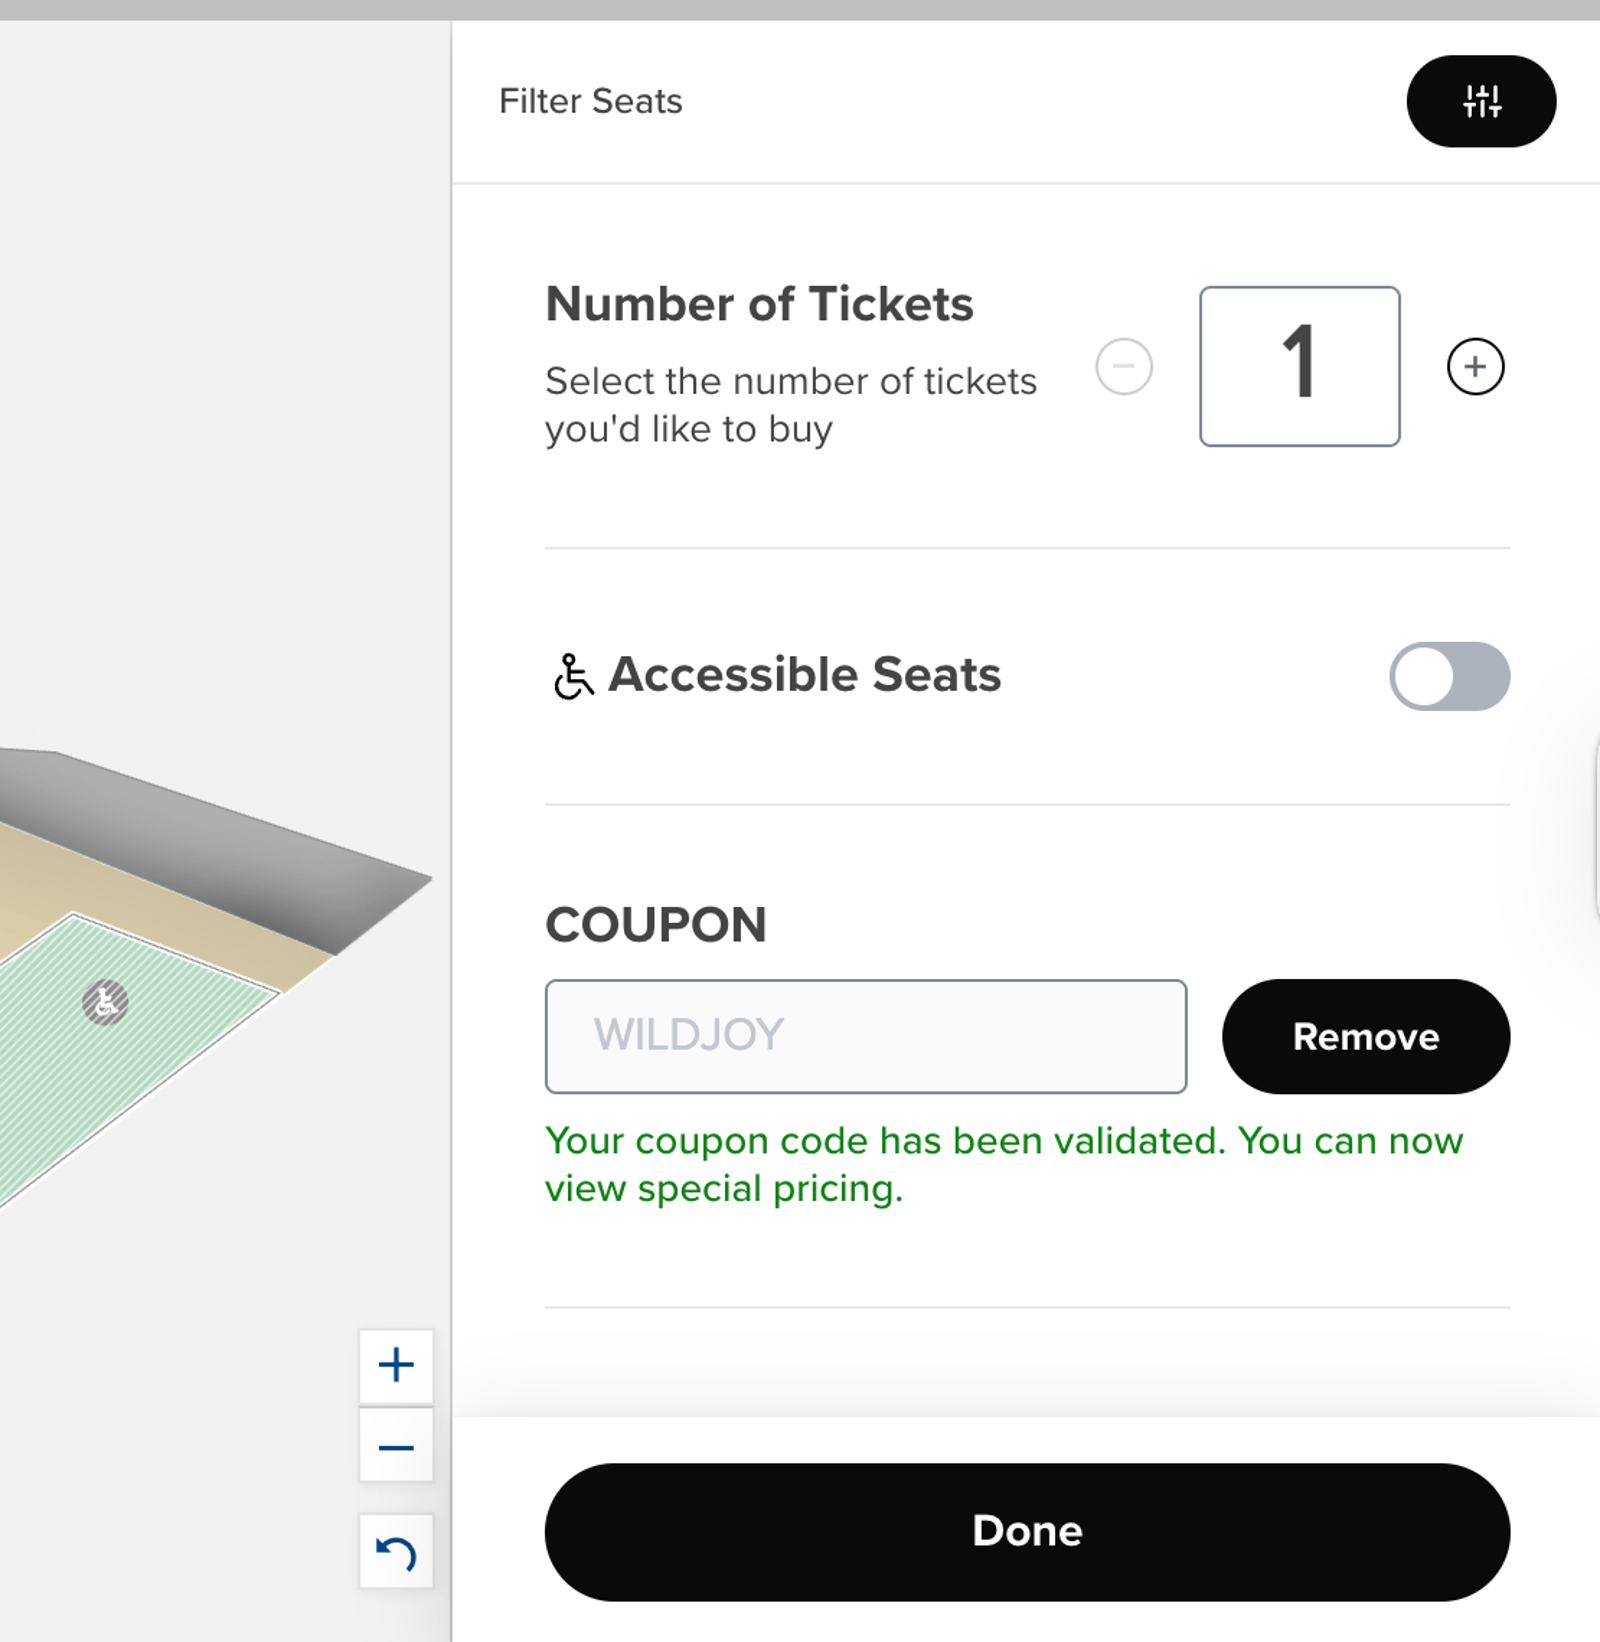Click the Number of Tickets heading
The image size is (1600, 1642).
coord(759,304)
